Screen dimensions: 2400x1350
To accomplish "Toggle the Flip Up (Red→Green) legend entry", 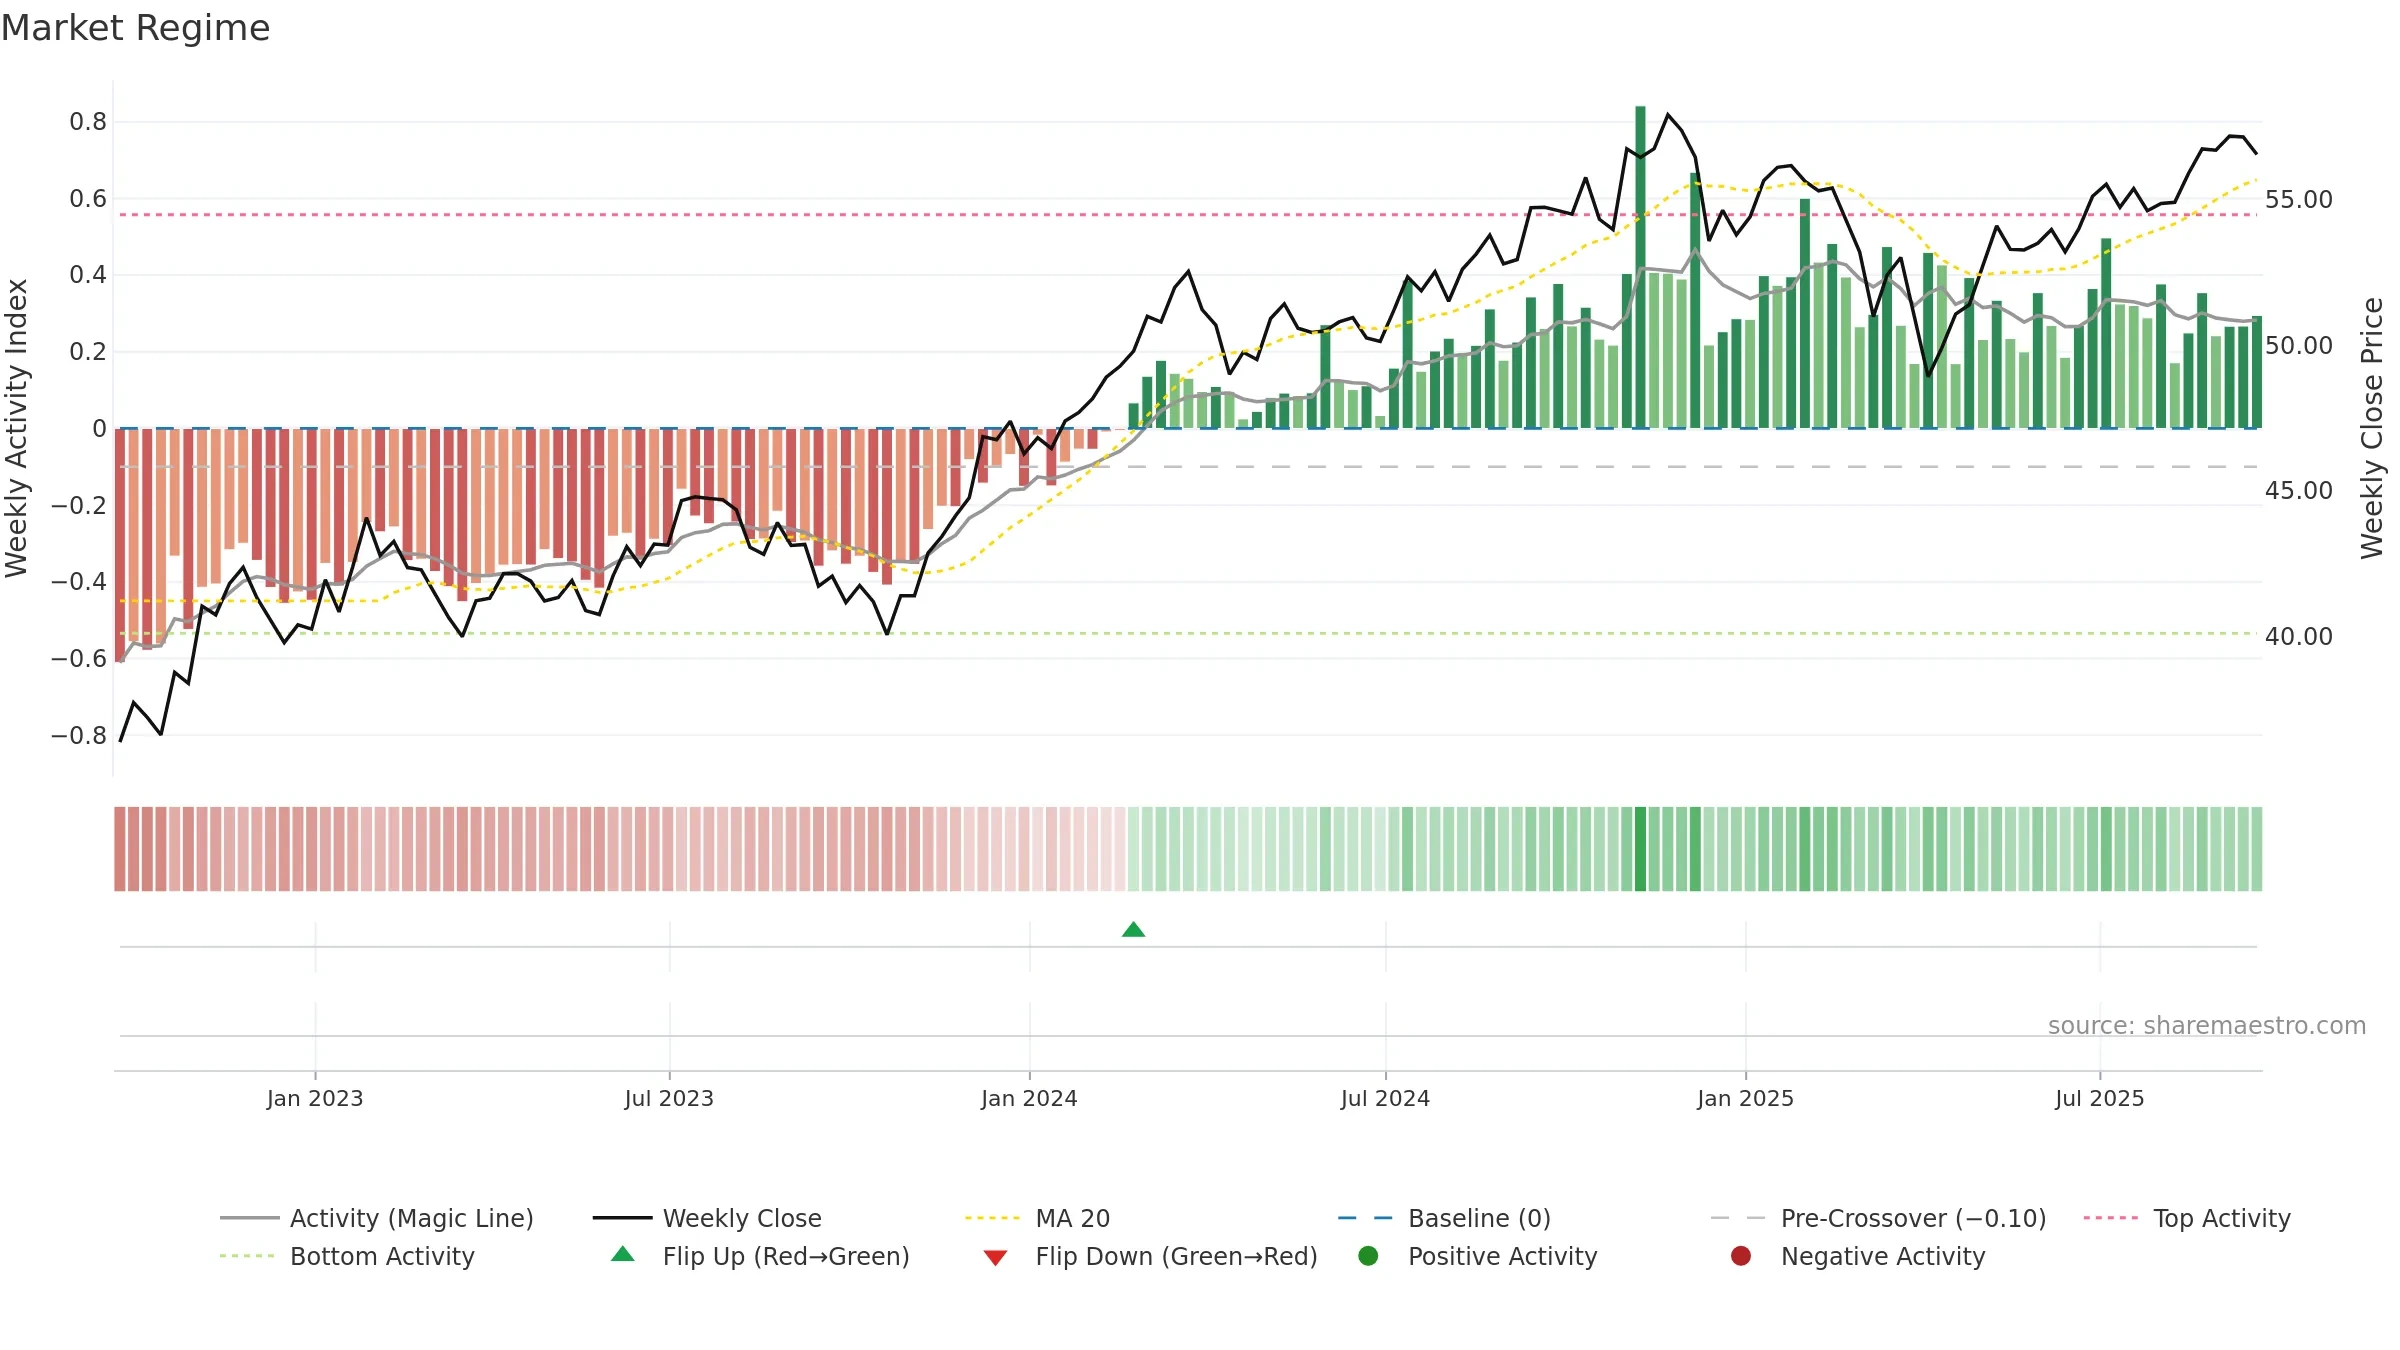I will tap(760, 1256).
